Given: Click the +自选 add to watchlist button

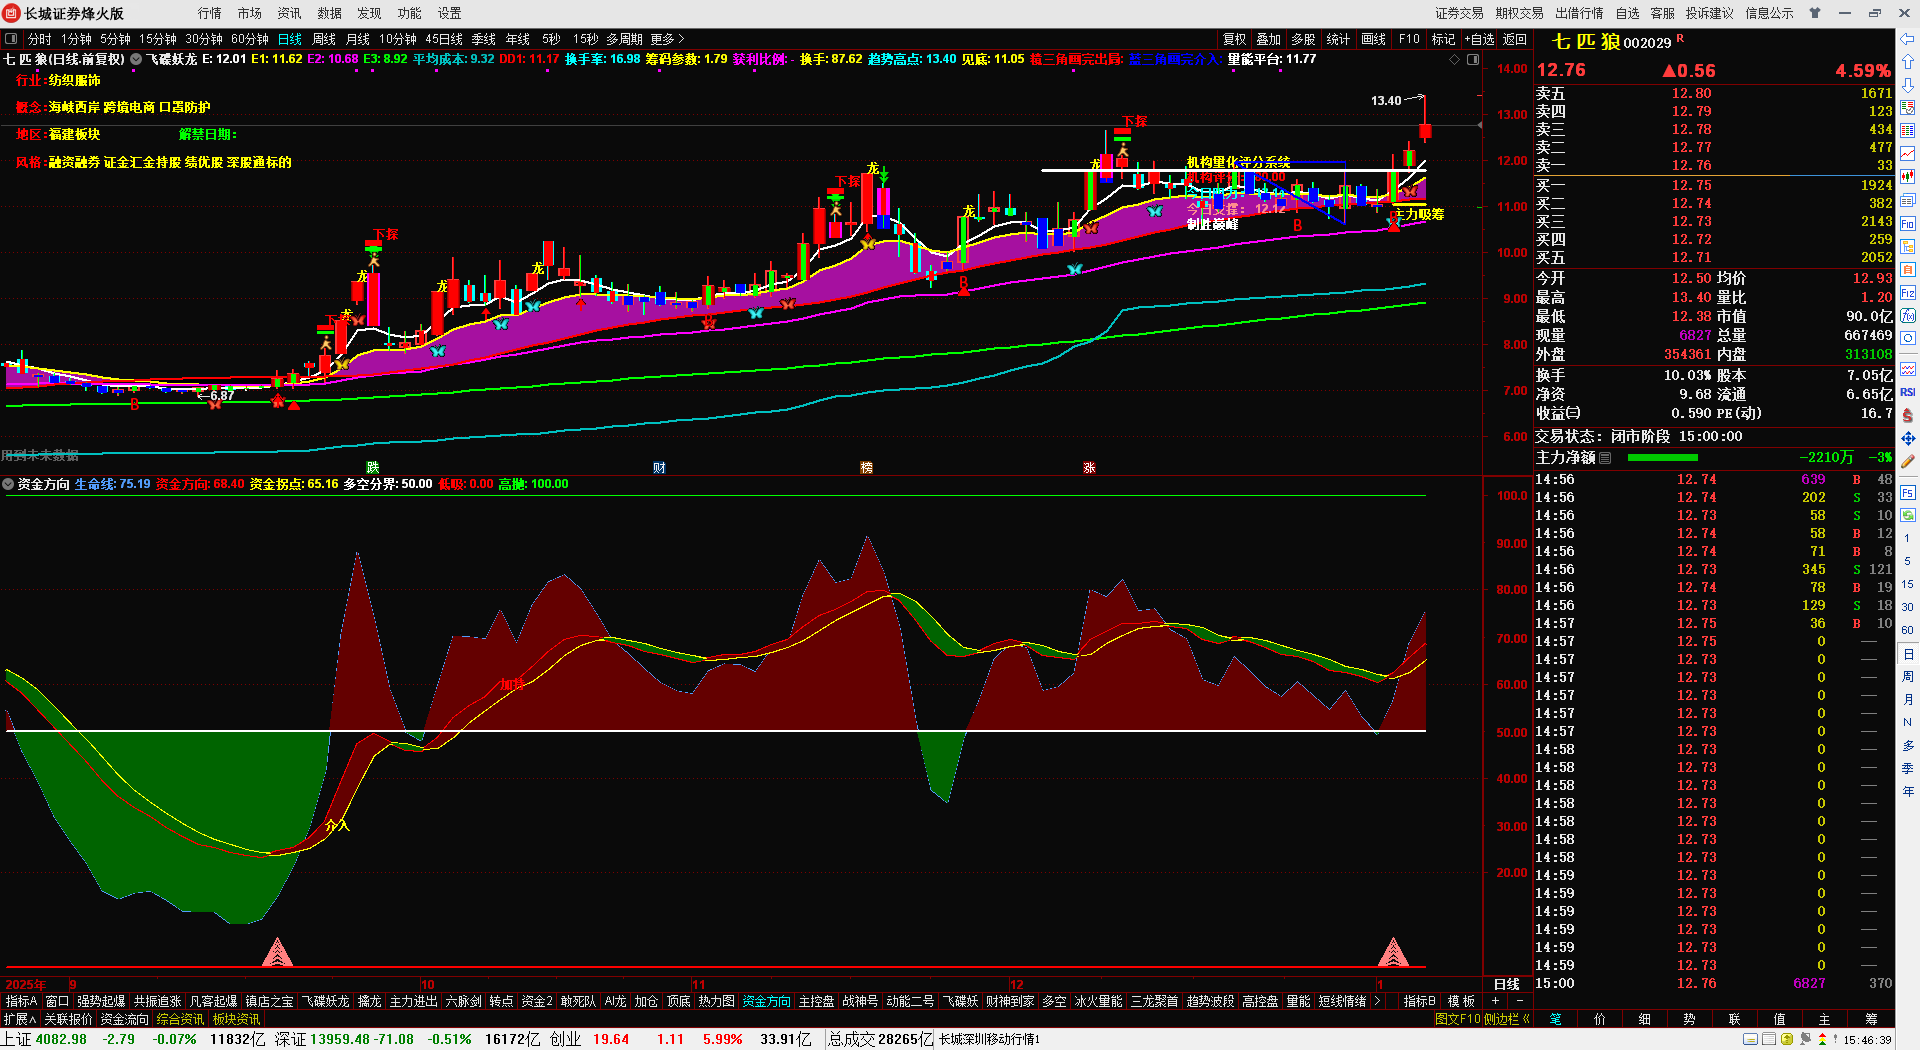Looking at the screenshot, I should (1480, 39).
